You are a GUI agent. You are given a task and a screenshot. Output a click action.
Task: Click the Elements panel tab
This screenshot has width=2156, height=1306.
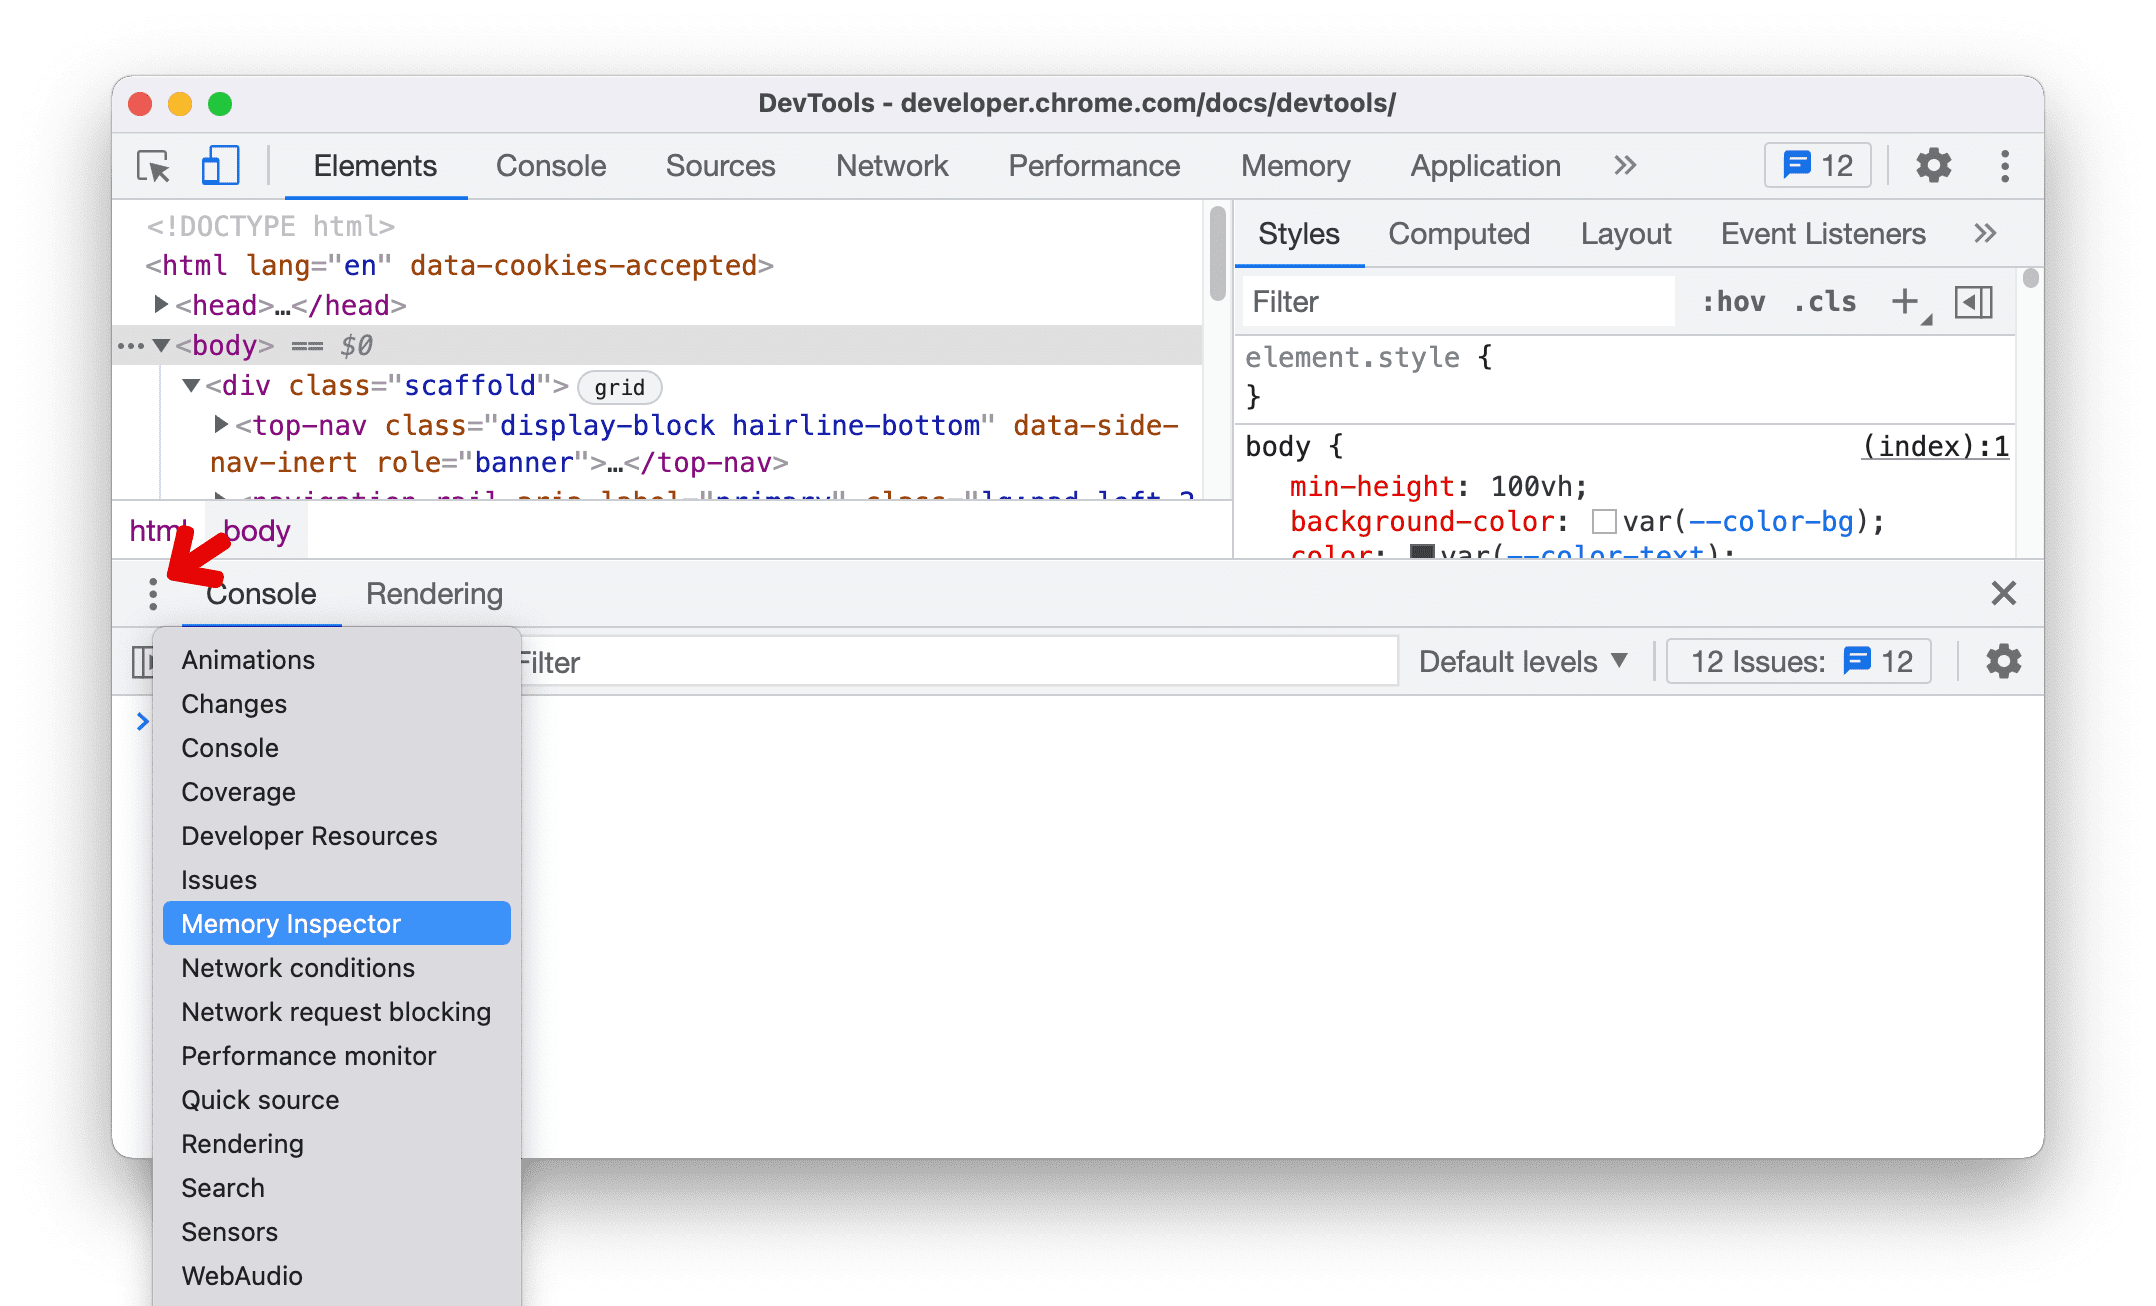[373, 166]
